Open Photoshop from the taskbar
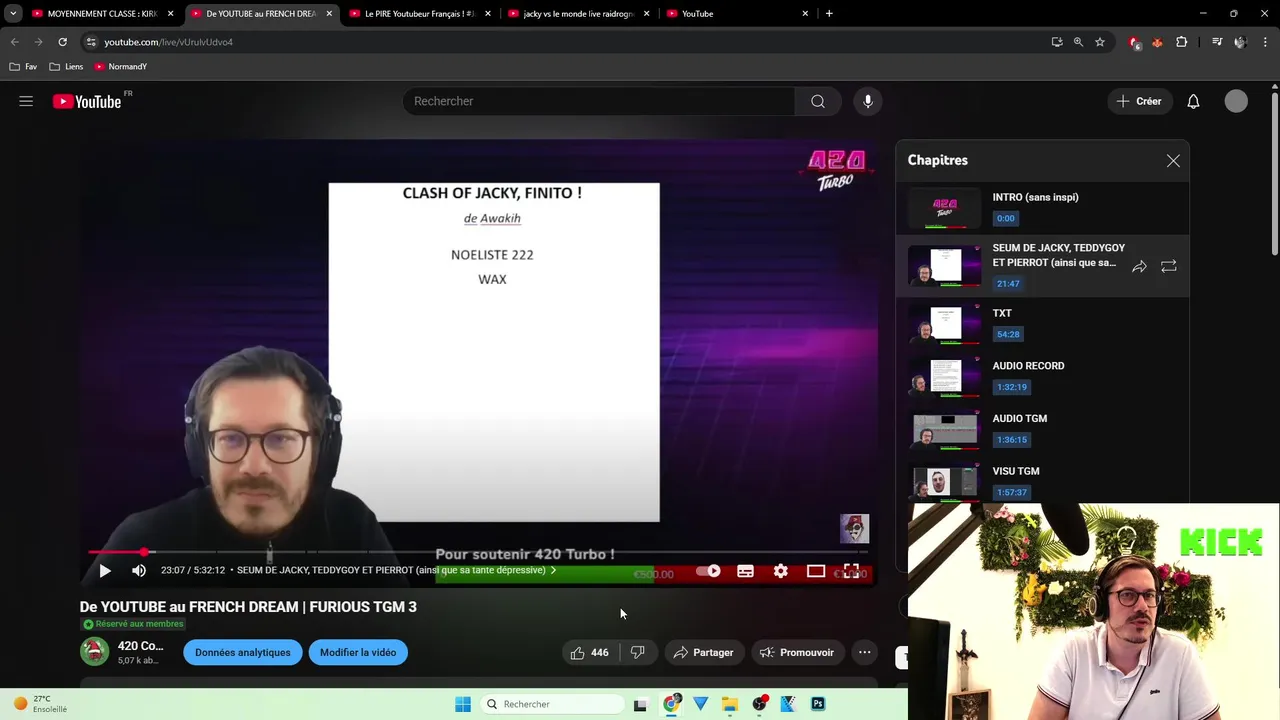This screenshot has height=720, width=1280. click(818, 704)
